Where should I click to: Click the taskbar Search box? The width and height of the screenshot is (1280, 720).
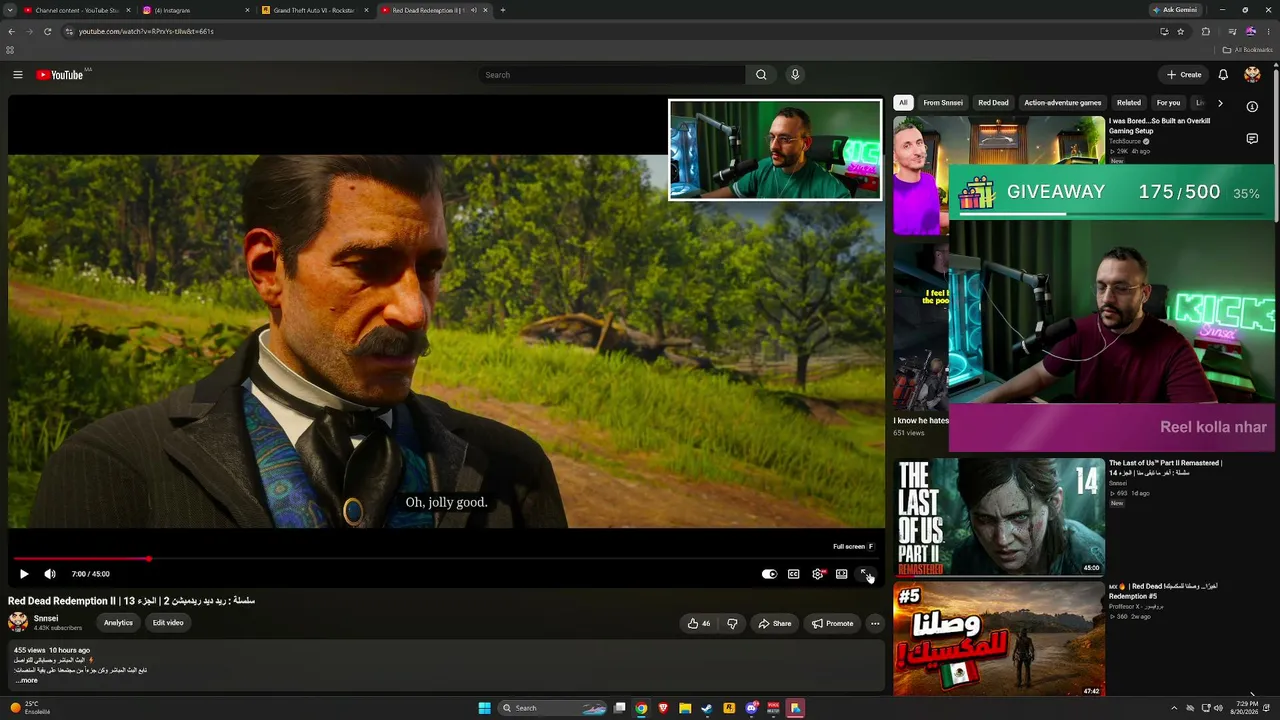553,708
